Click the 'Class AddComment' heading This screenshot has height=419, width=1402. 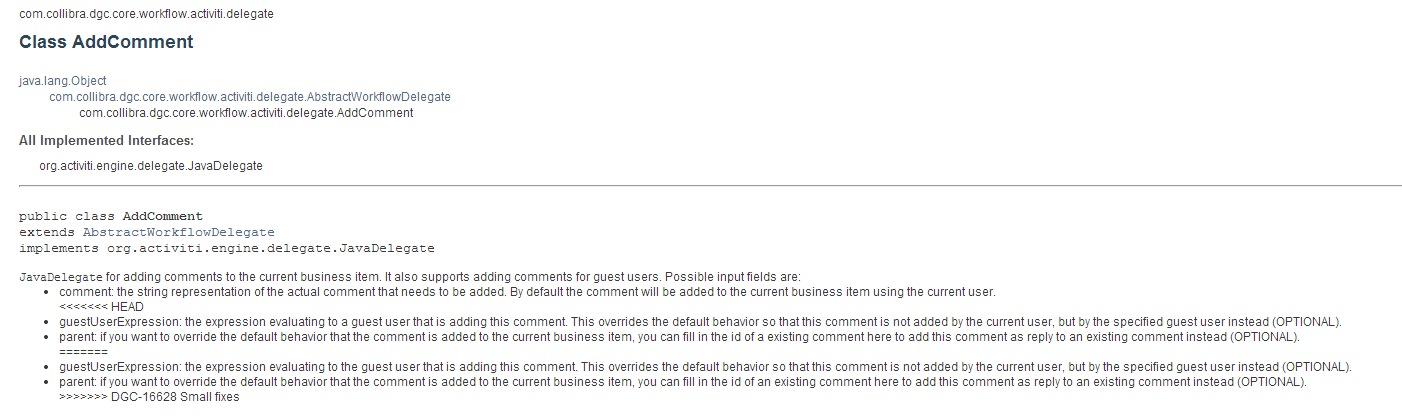[106, 43]
